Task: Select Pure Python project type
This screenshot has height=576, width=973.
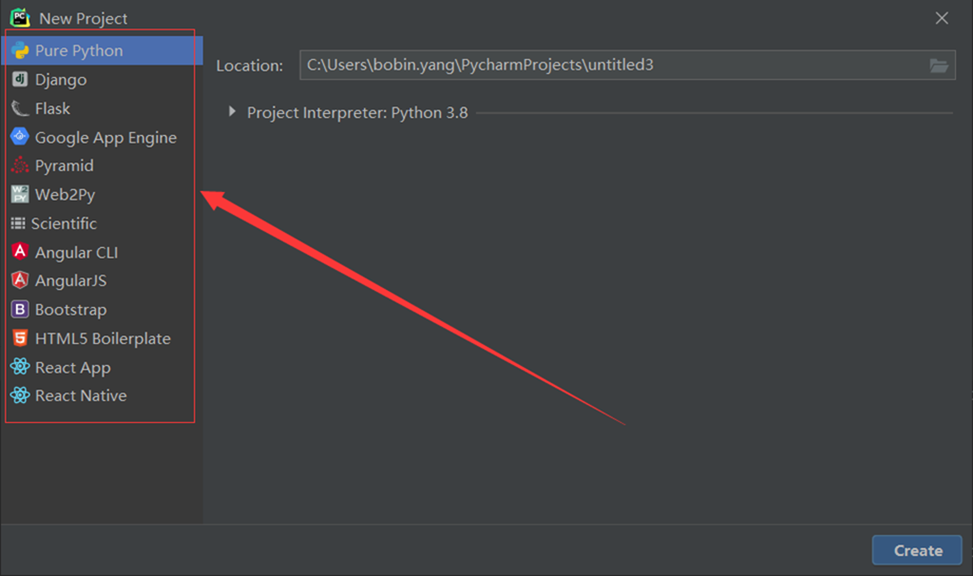Action: (80, 50)
